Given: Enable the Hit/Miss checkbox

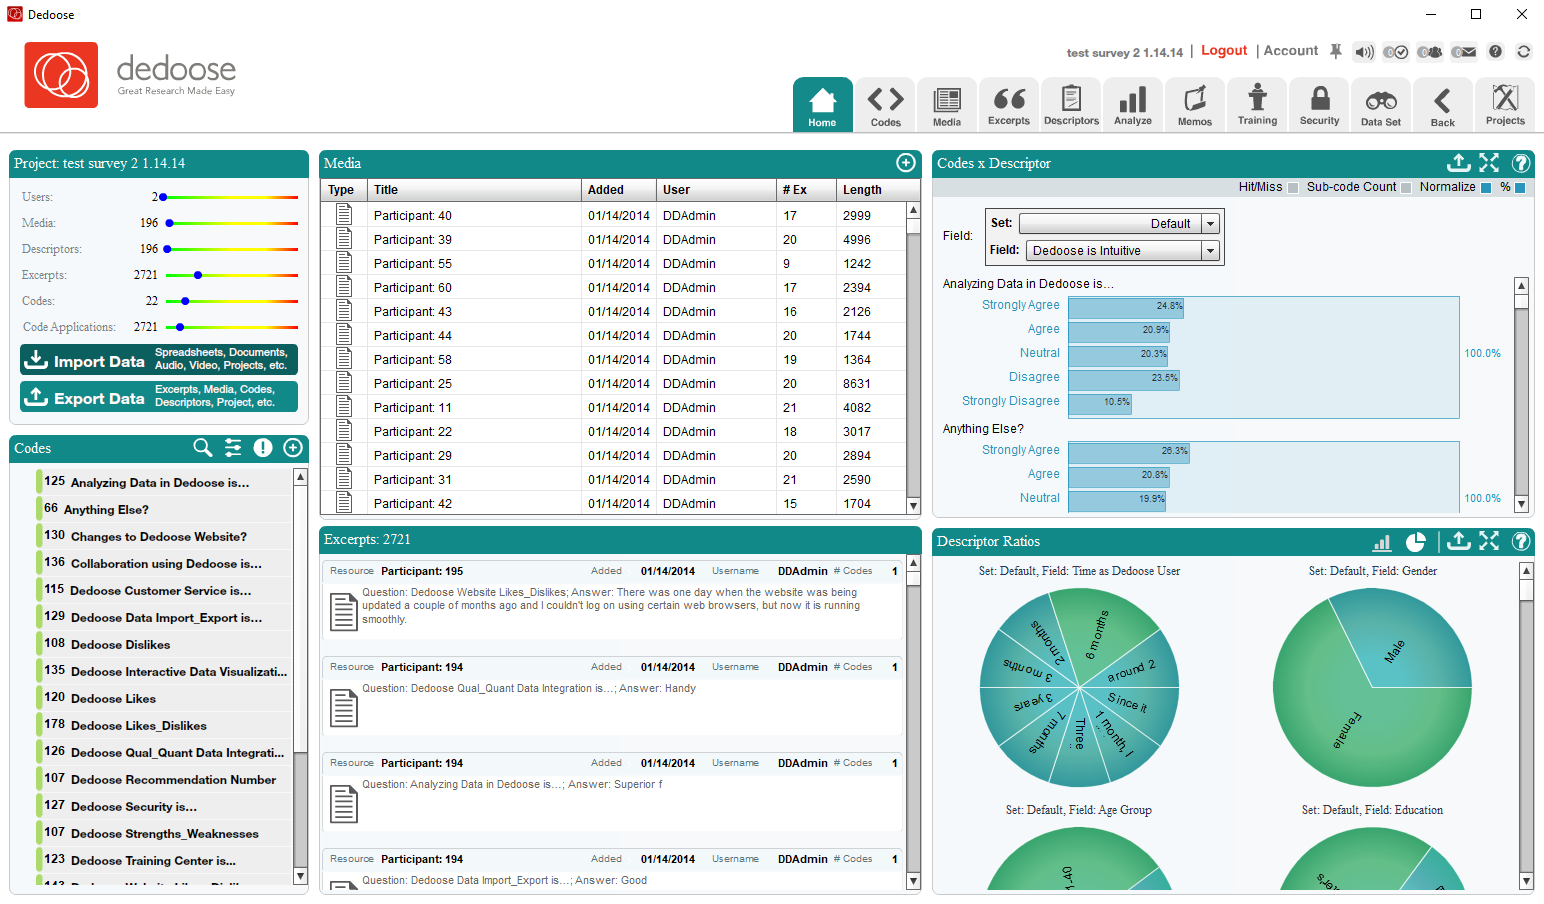Looking at the screenshot, I should point(1293,188).
